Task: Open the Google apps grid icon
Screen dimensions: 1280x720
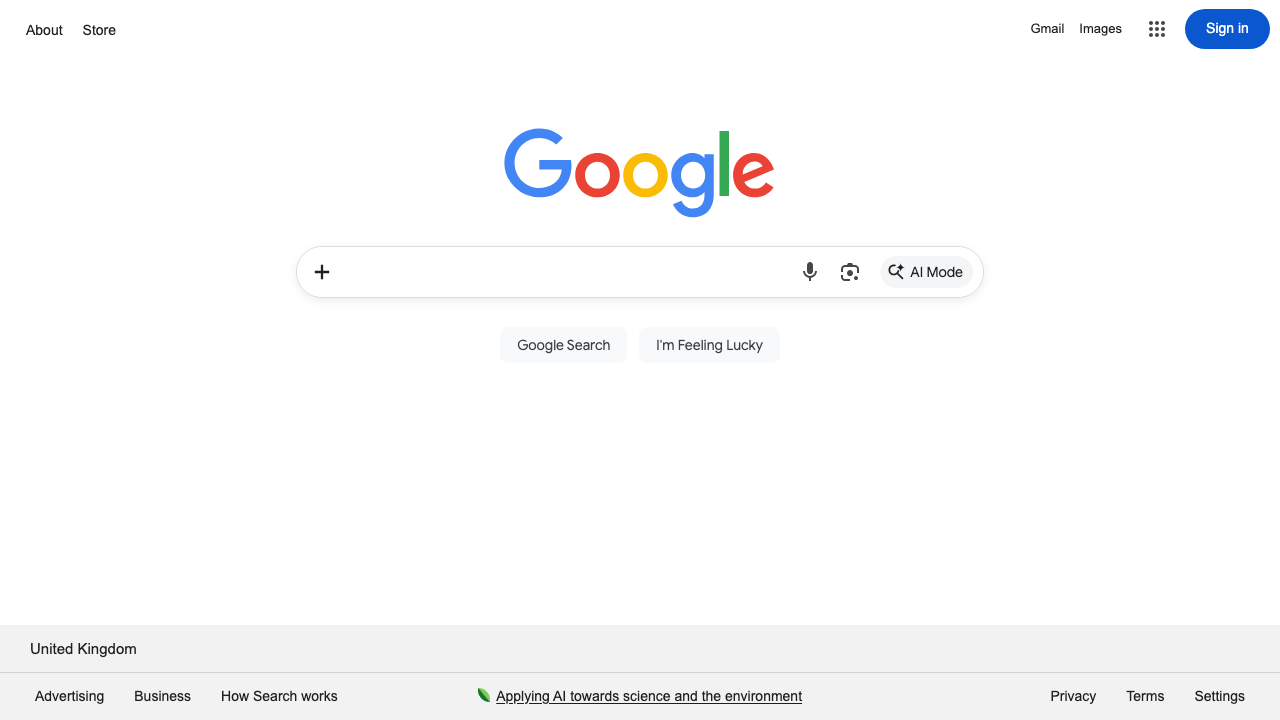Action: point(1157,29)
